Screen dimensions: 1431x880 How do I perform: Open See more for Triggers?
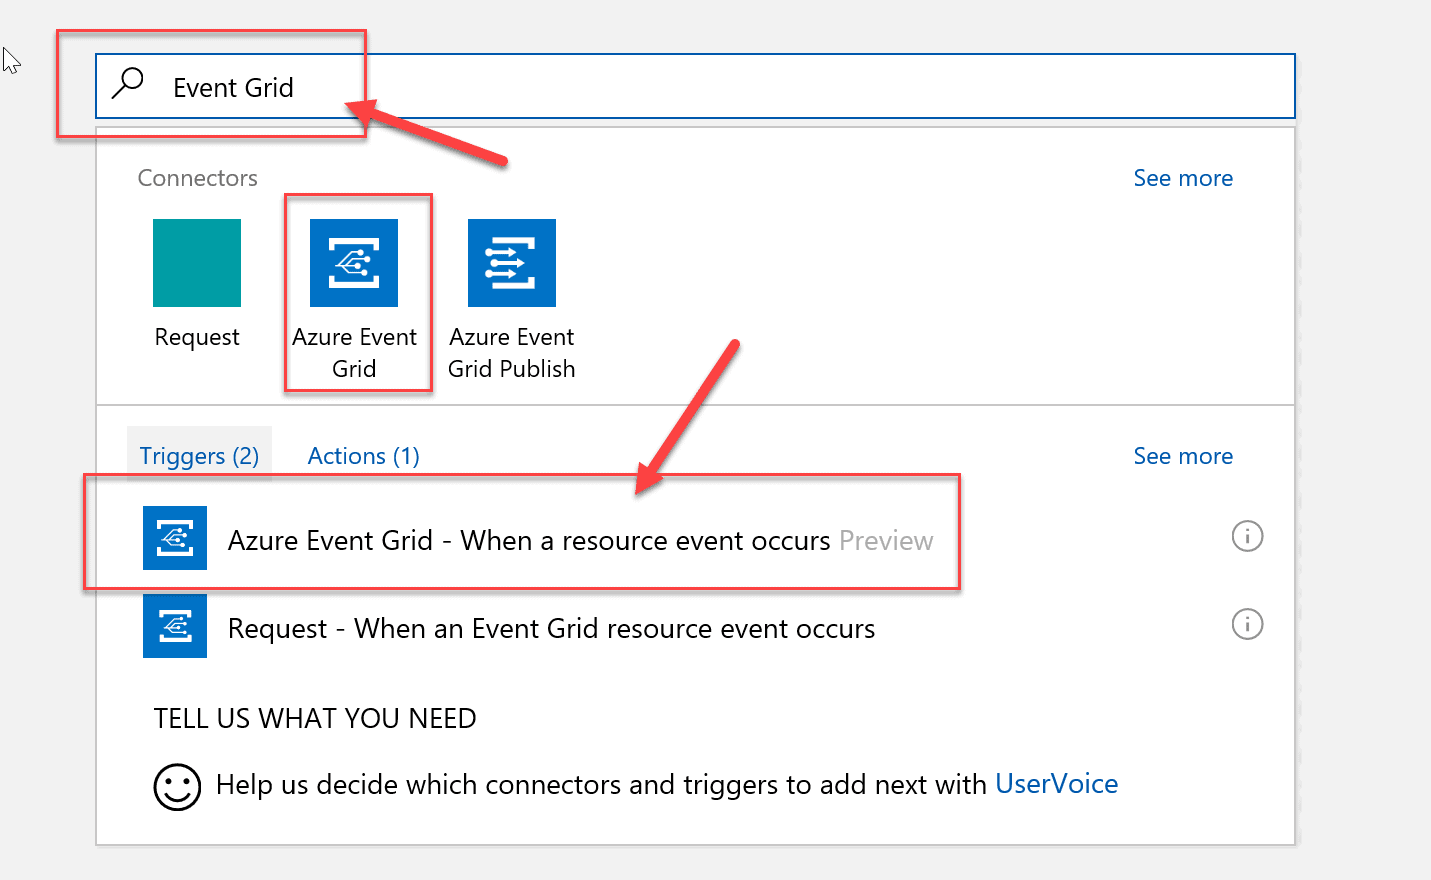tap(1183, 456)
